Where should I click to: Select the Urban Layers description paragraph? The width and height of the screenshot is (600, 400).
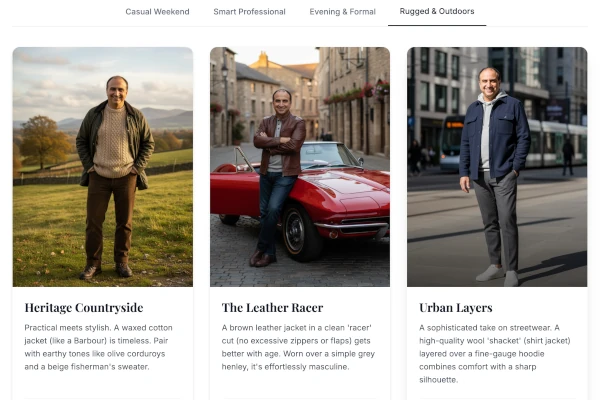point(495,354)
